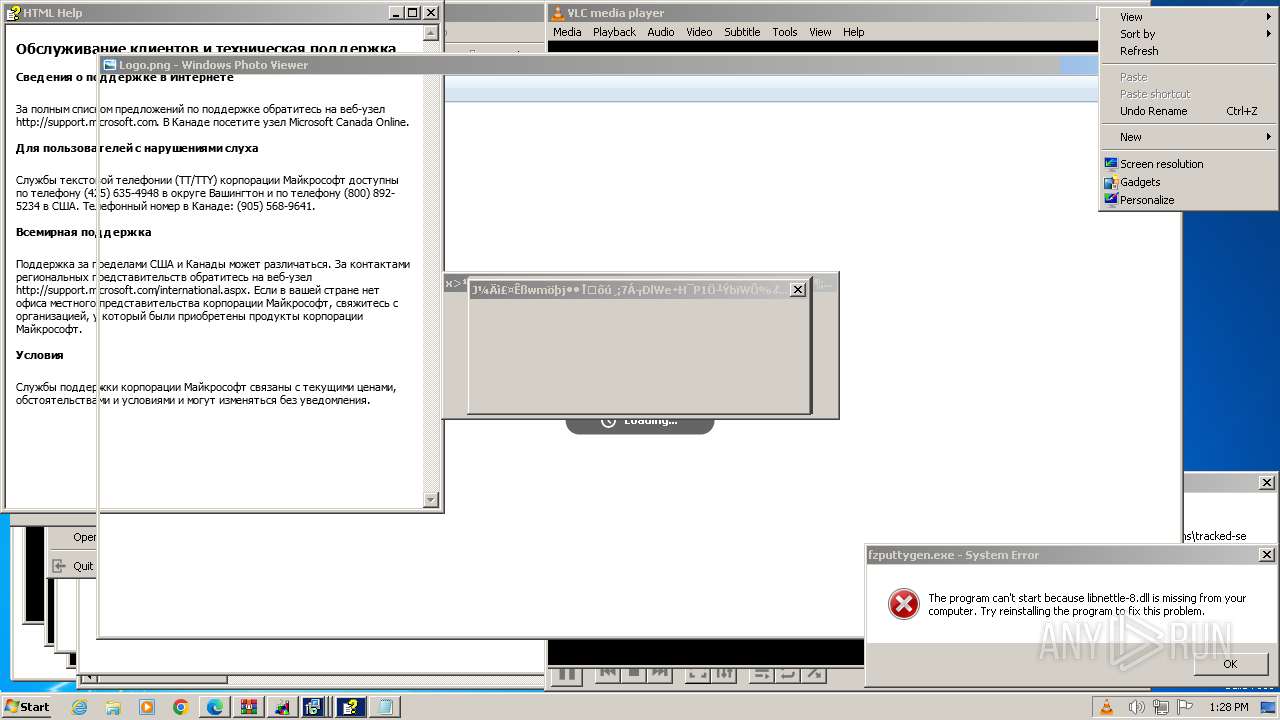The width and height of the screenshot is (1280, 720).
Task: Toggle VLC playlist view button
Action: click(x=762, y=675)
